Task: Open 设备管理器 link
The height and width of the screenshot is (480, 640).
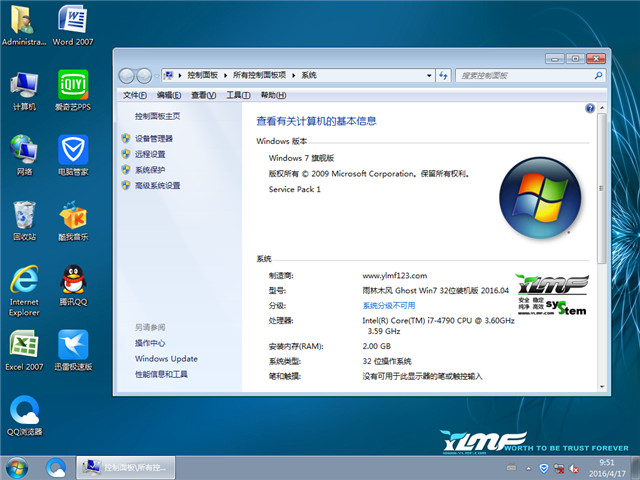Action: (x=154, y=139)
